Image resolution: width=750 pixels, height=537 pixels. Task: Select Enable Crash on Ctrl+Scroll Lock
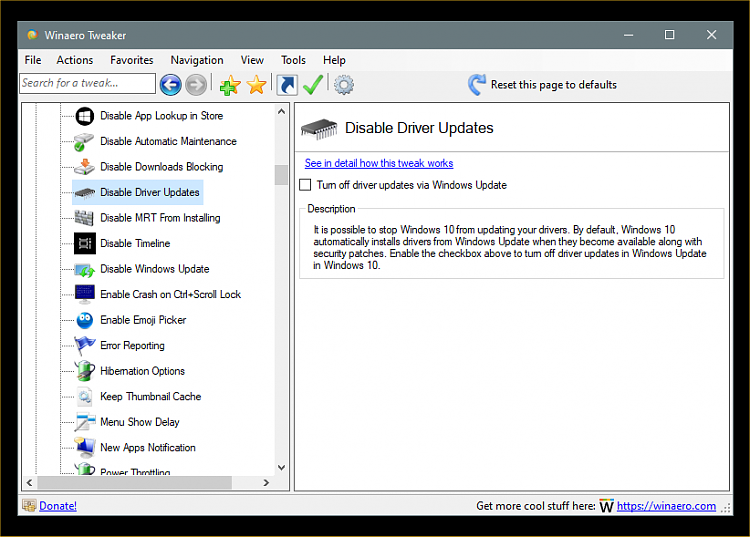170,295
